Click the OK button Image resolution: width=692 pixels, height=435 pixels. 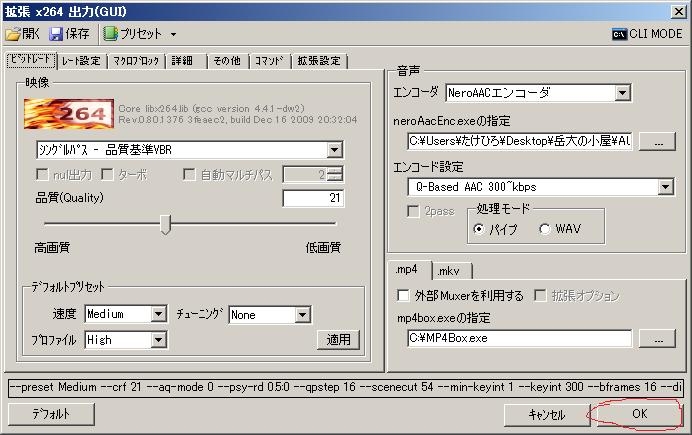[x=639, y=414]
